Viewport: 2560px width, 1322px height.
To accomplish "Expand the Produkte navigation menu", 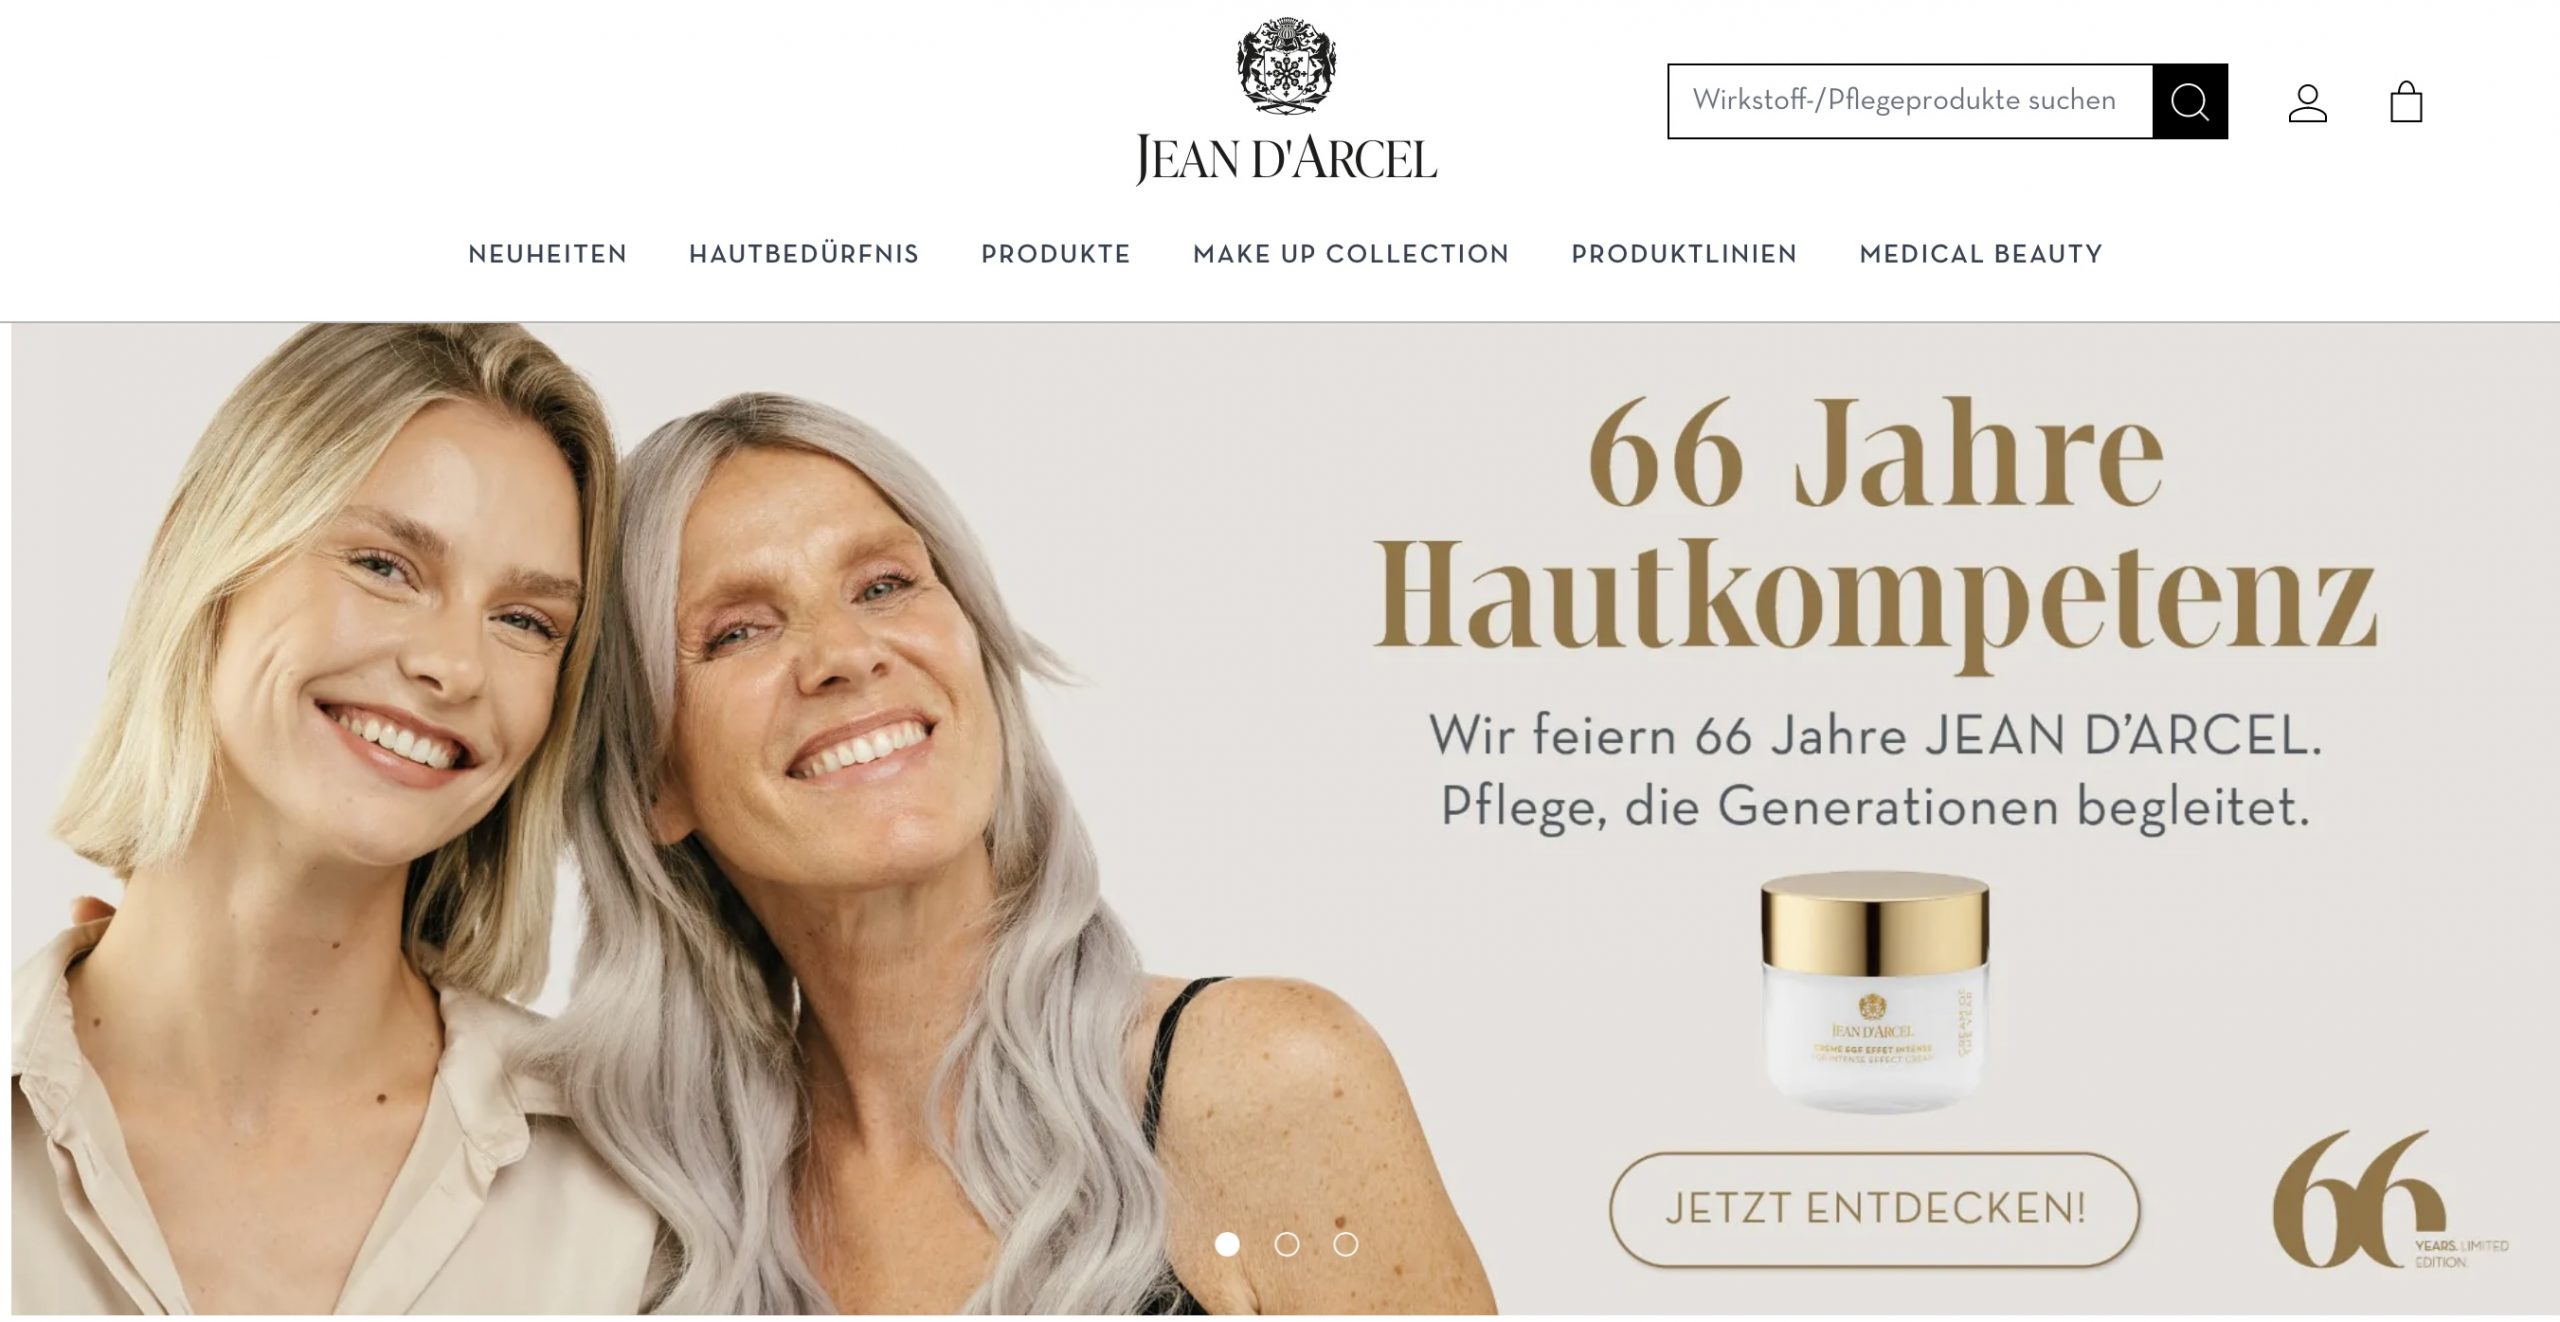I will [x=1055, y=254].
